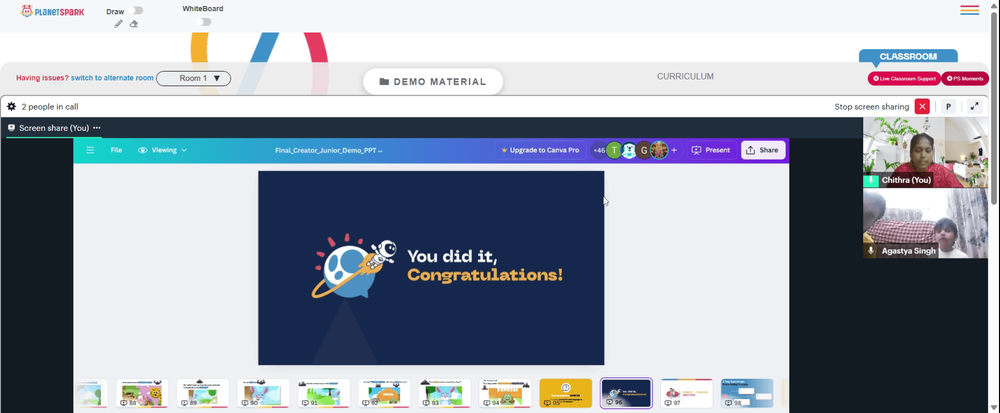Show the +46 additional collaborators
This screenshot has height=413, width=1000.
[x=599, y=150]
